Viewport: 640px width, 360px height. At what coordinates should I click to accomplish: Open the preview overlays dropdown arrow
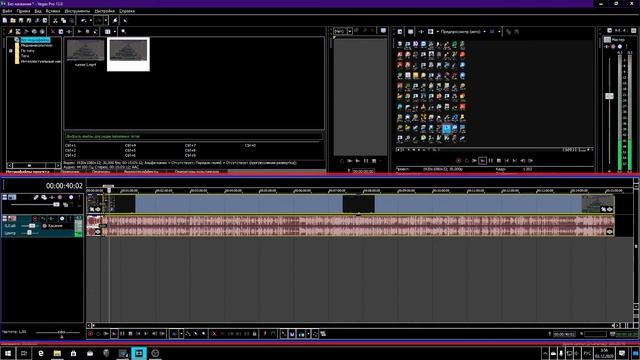[x=499, y=31]
